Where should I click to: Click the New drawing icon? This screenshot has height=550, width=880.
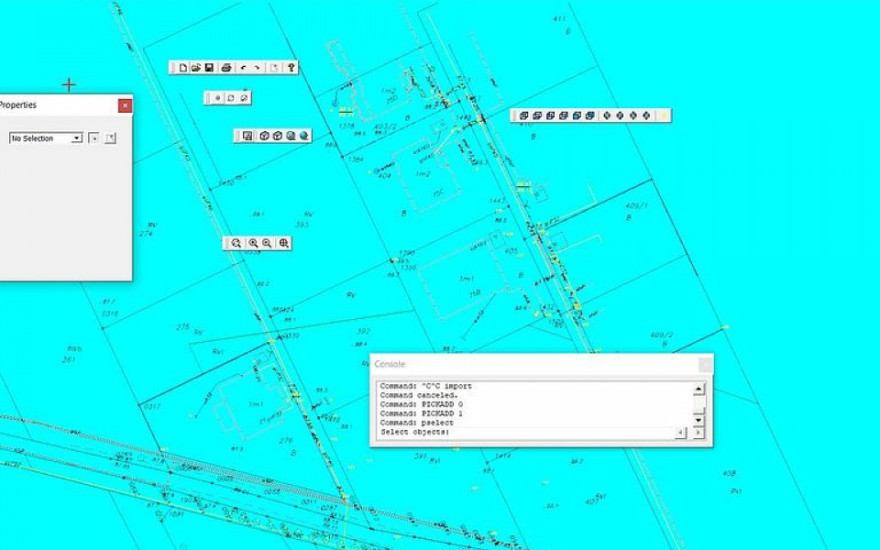tap(183, 68)
